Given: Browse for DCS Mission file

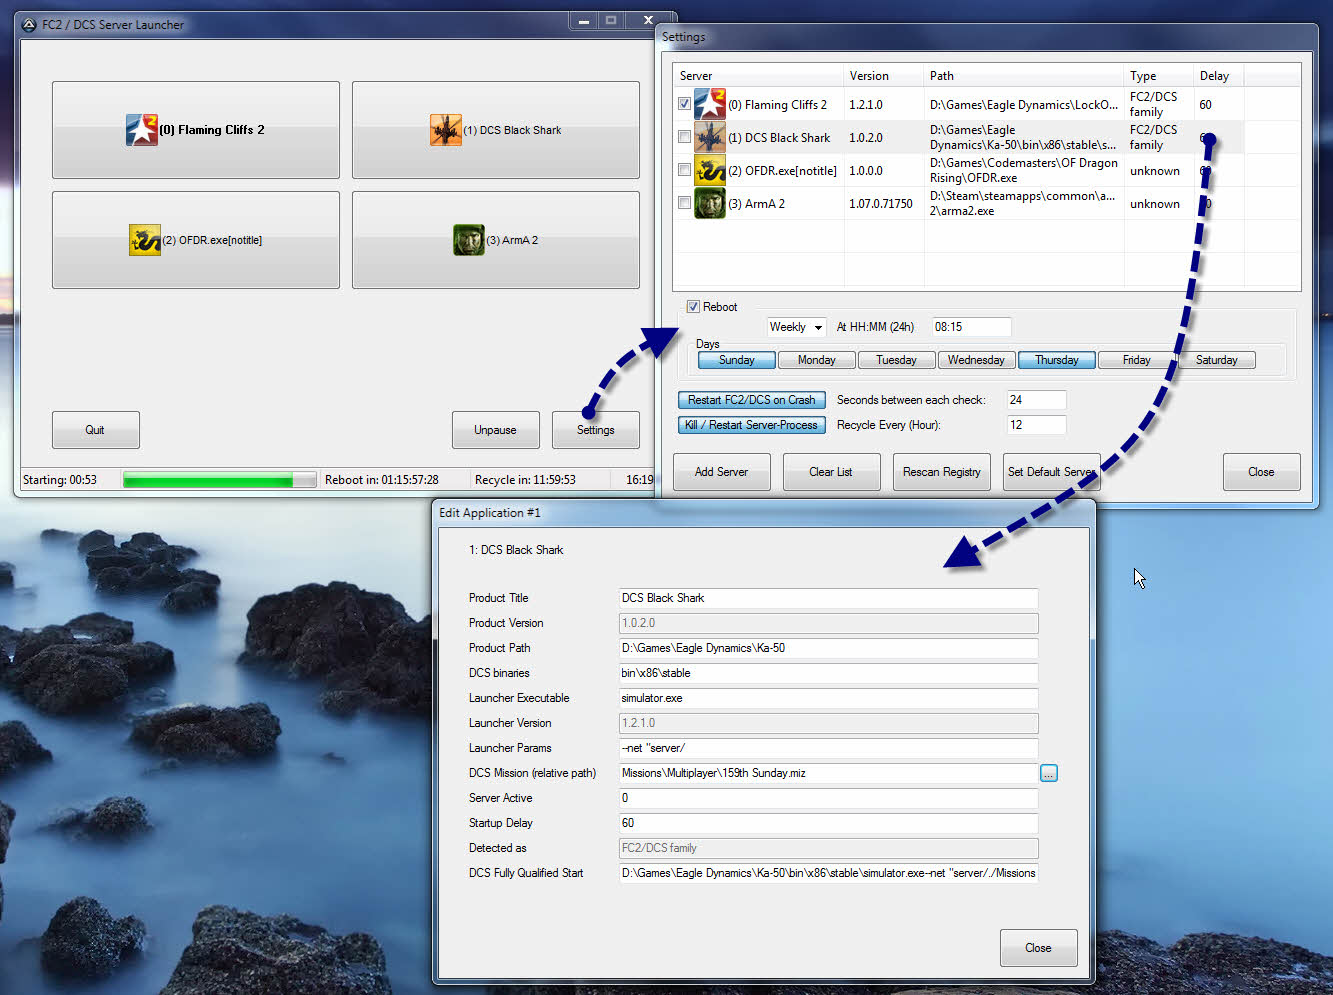Looking at the screenshot, I should pos(1048,773).
